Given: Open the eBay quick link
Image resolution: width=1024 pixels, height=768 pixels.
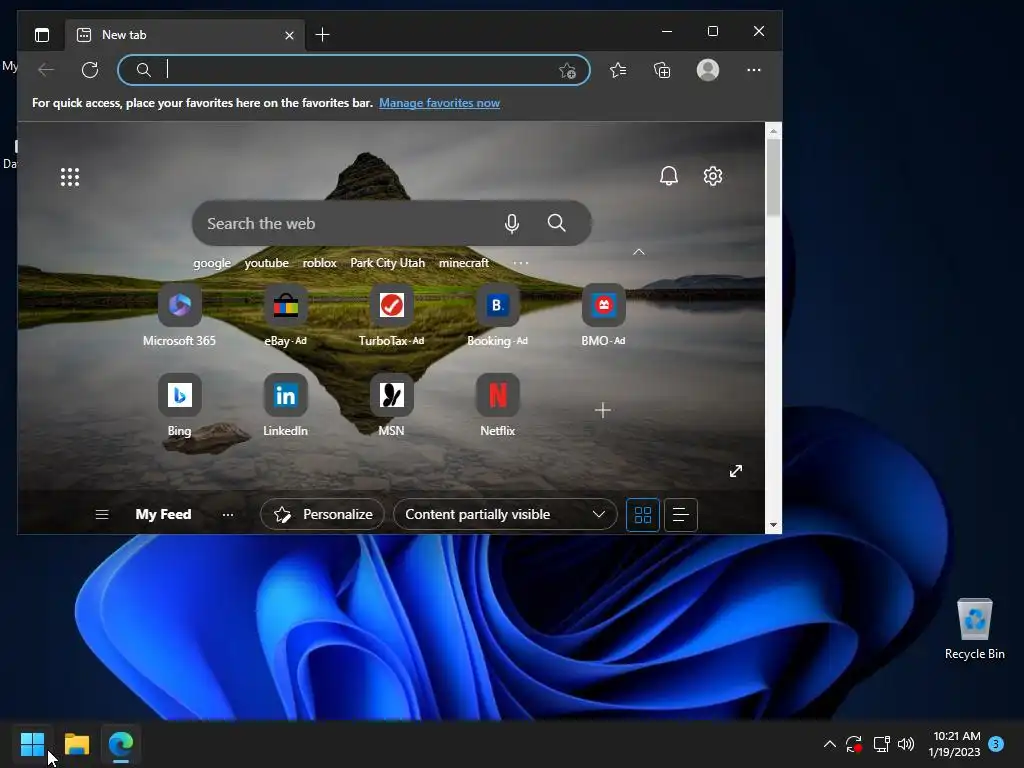Looking at the screenshot, I should [285, 315].
